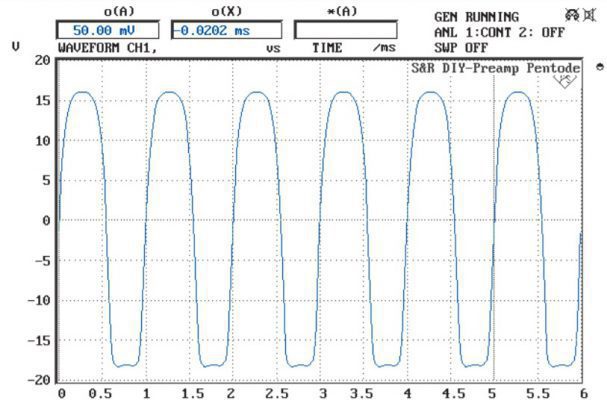Click the diamond cursor marker under Pentode
607x400 pixels.
[x=565, y=81]
